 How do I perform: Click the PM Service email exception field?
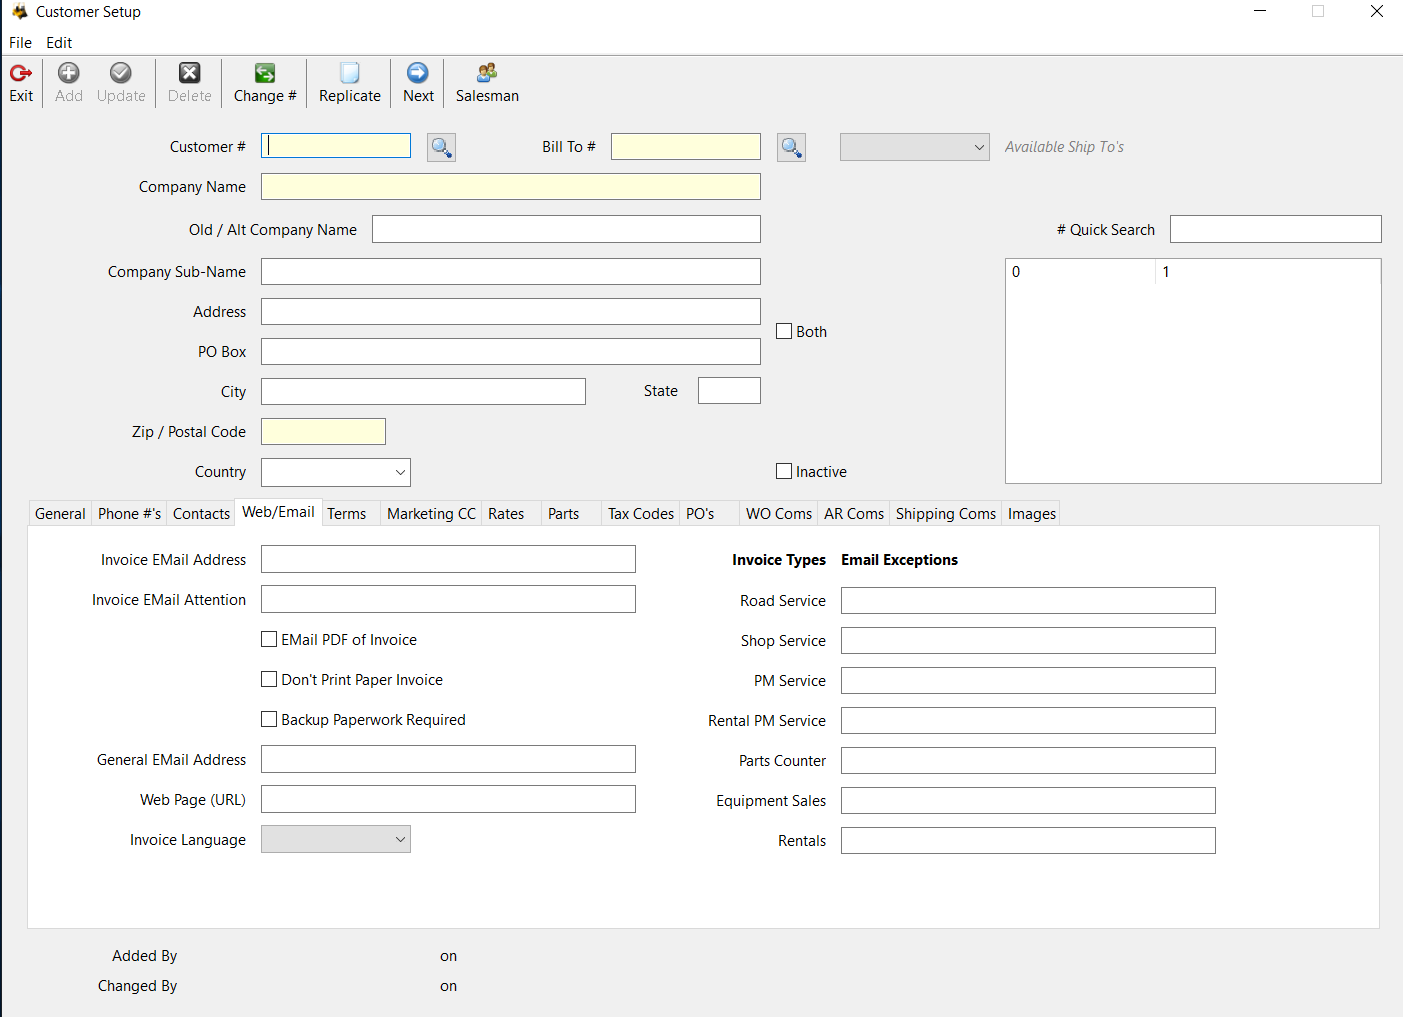1028,680
